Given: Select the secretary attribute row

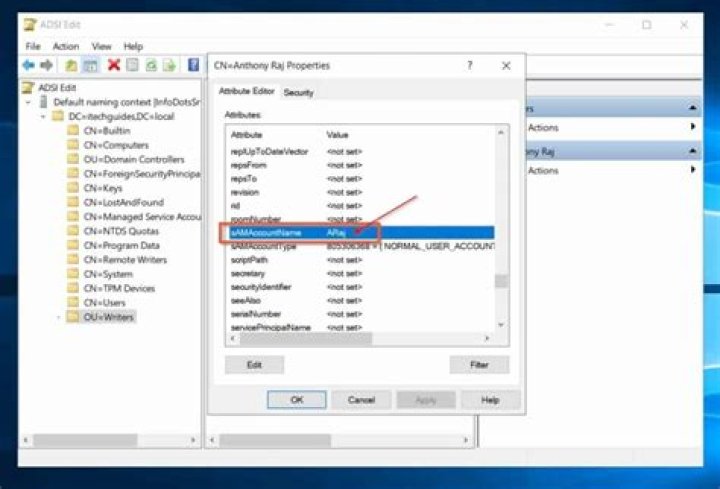Looking at the screenshot, I should [x=362, y=274].
